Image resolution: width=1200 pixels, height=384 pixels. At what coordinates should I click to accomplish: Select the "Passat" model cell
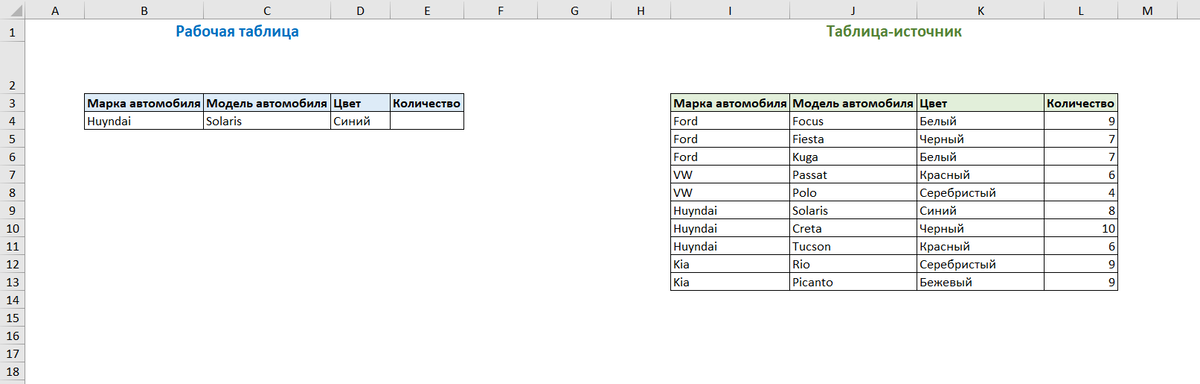[852, 175]
